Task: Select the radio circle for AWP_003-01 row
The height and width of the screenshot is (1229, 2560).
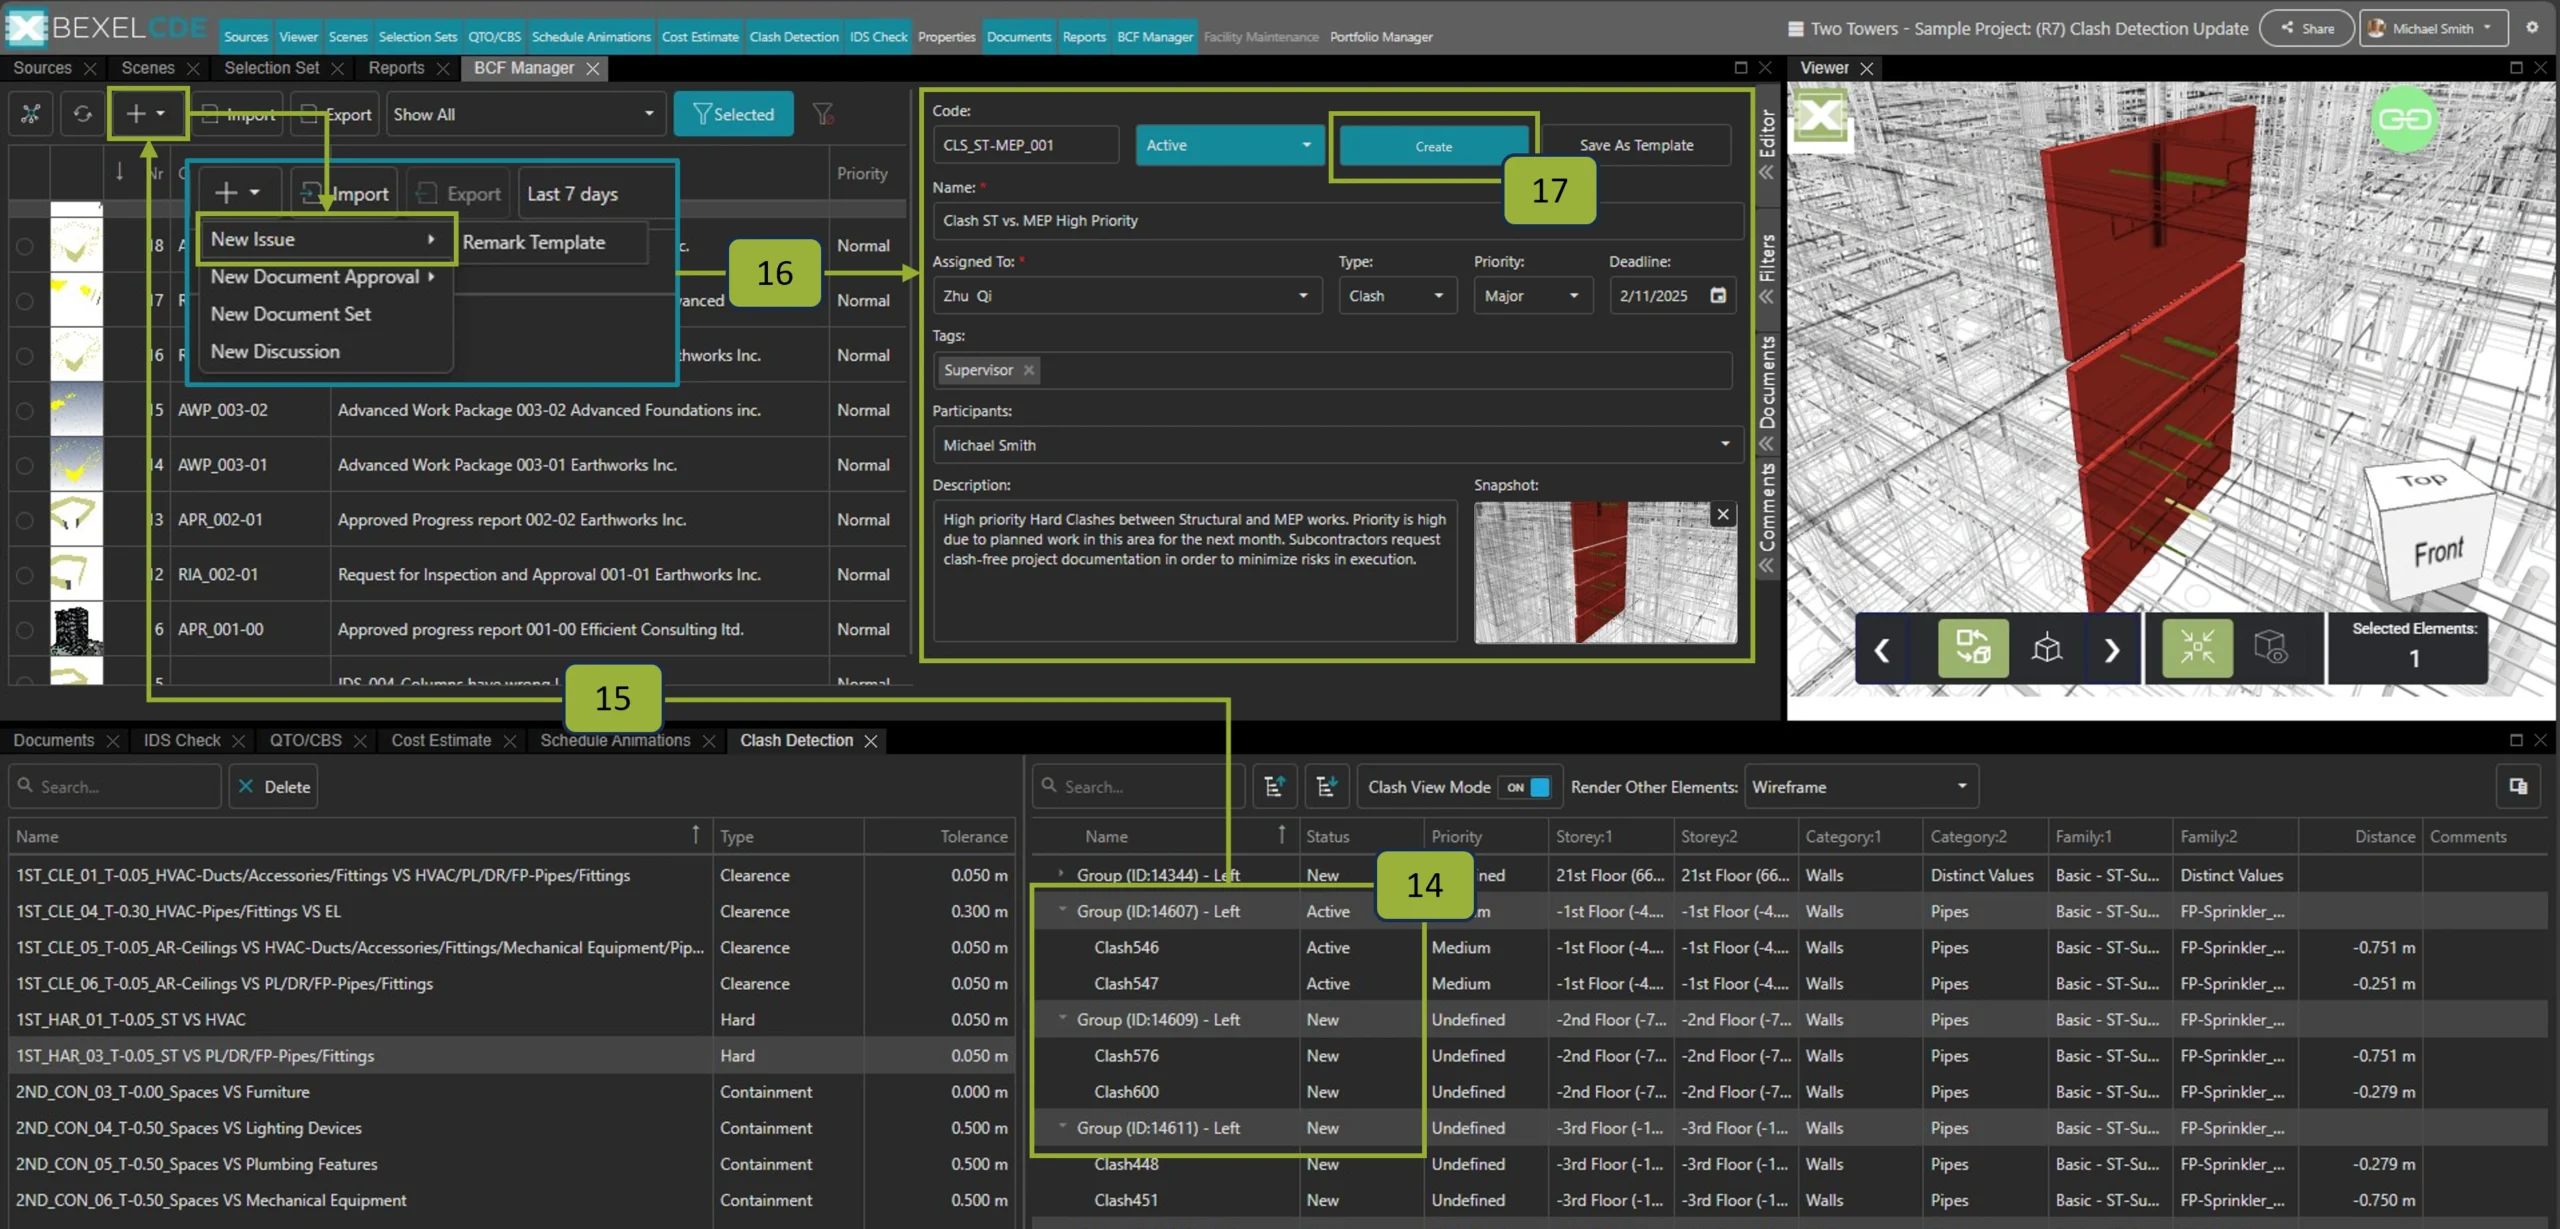Action: pyautogui.click(x=25, y=465)
